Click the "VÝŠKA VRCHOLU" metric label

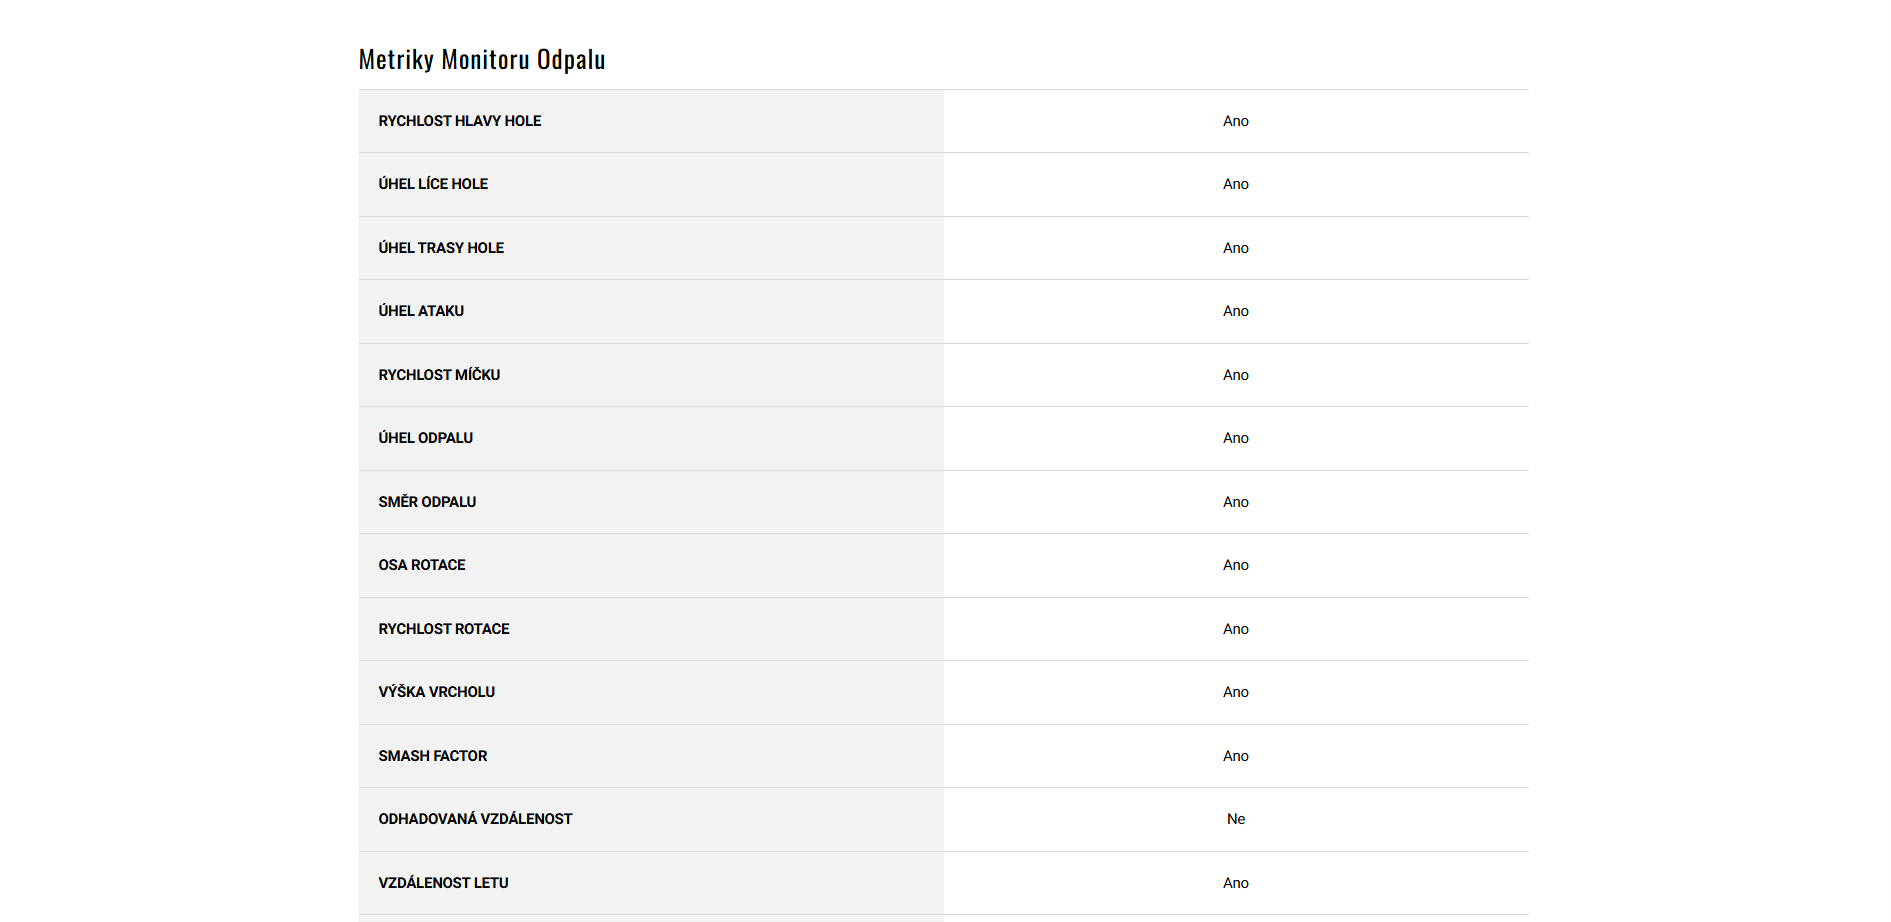click(x=436, y=692)
